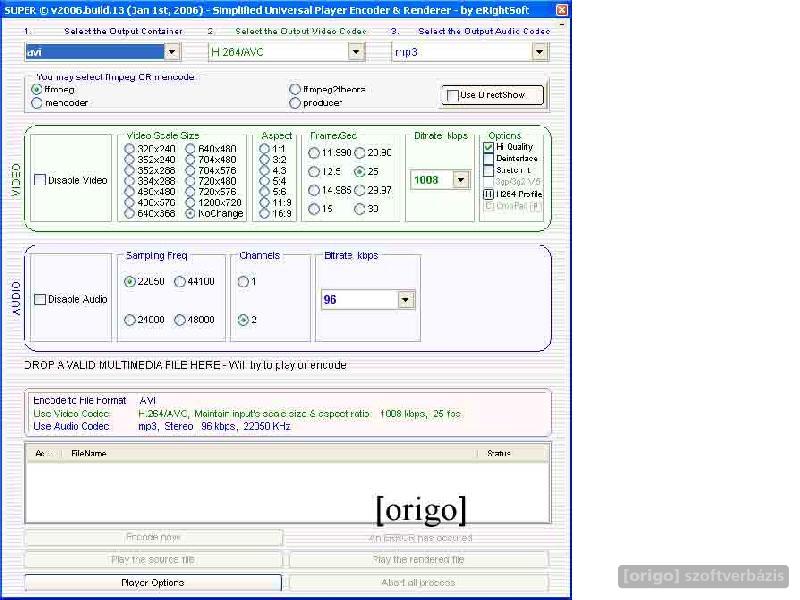Enable the Stretch It option checkbox
The height and width of the screenshot is (600, 800).
[x=488, y=170]
